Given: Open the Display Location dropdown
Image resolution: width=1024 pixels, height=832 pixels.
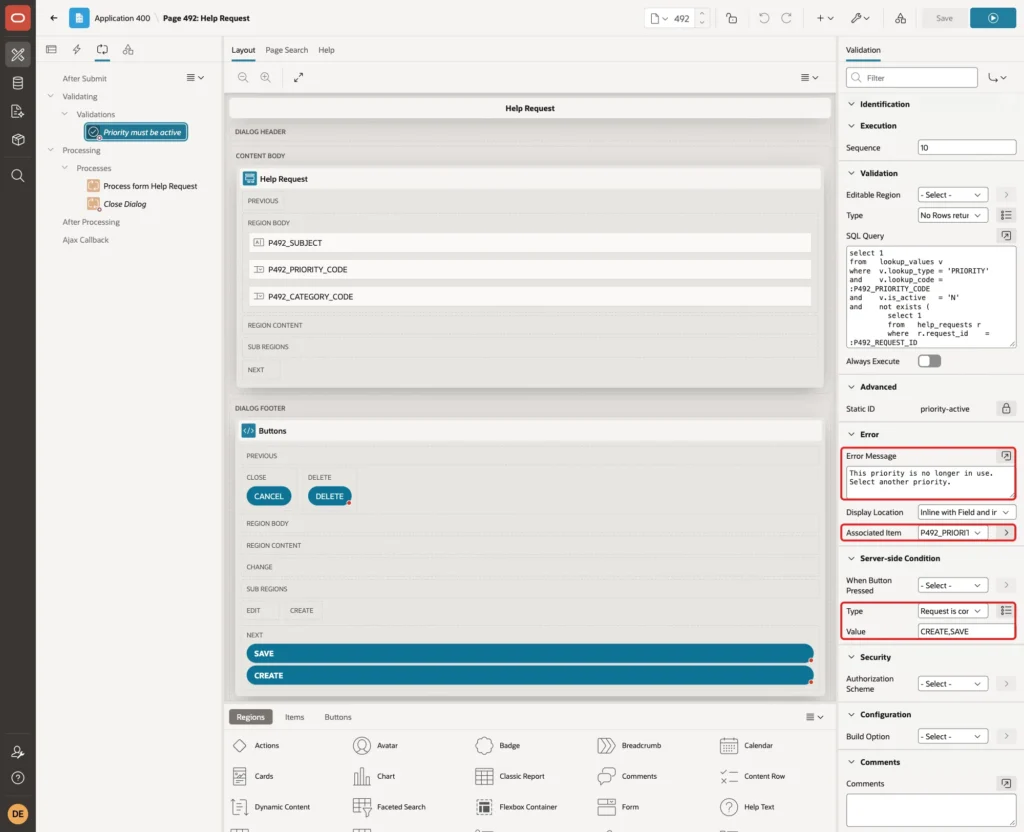Looking at the screenshot, I should (967, 512).
